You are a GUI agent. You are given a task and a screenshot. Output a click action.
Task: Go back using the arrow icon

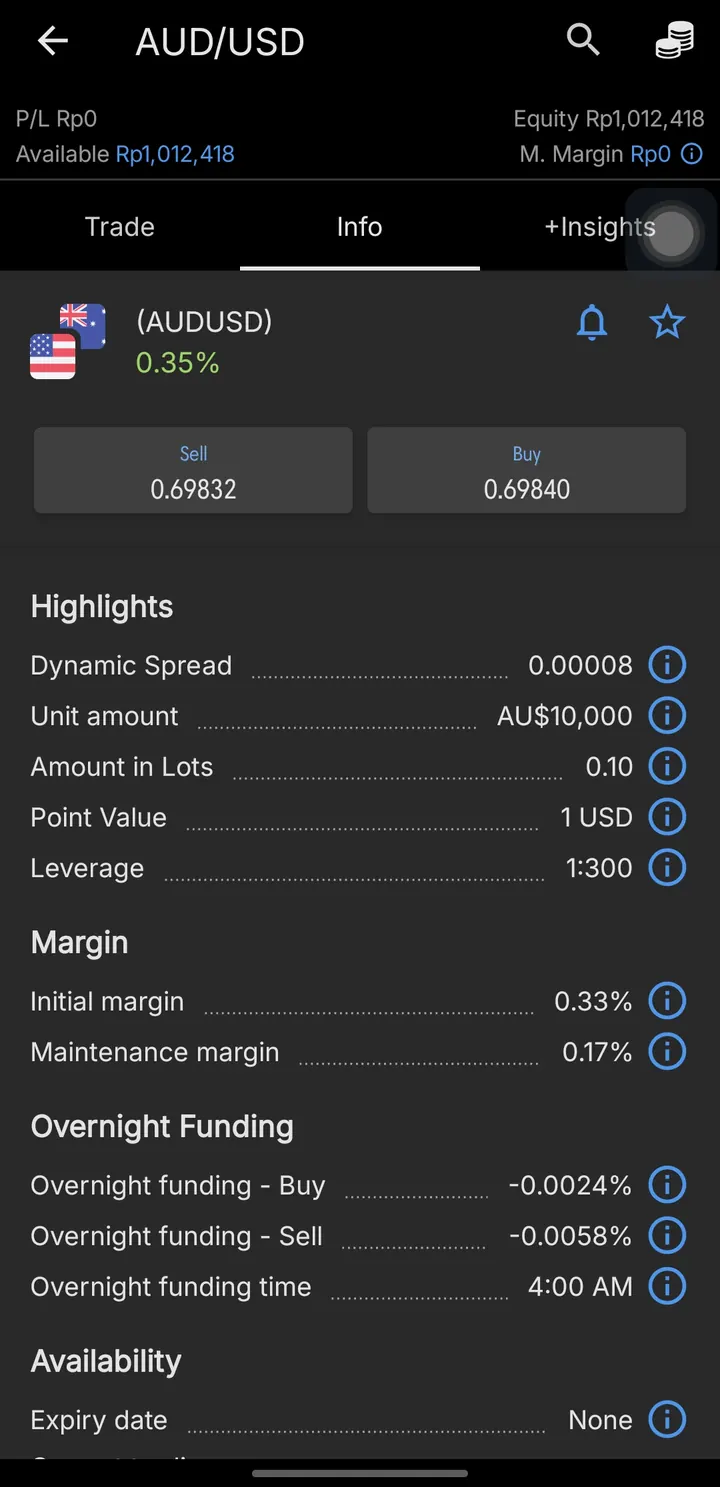point(53,41)
